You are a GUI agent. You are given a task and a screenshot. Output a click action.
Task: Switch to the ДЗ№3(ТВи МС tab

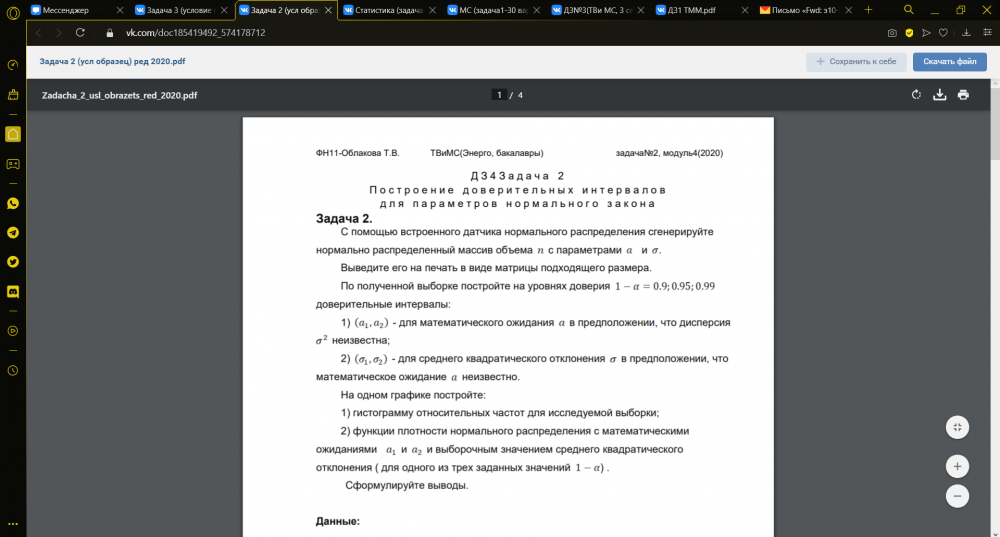pyautogui.click(x=598, y=10)
